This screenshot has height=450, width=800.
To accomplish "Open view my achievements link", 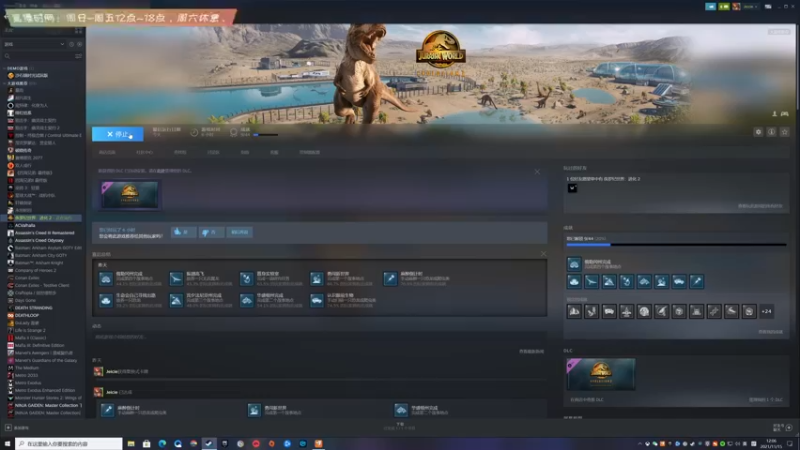I will point(770,332).
